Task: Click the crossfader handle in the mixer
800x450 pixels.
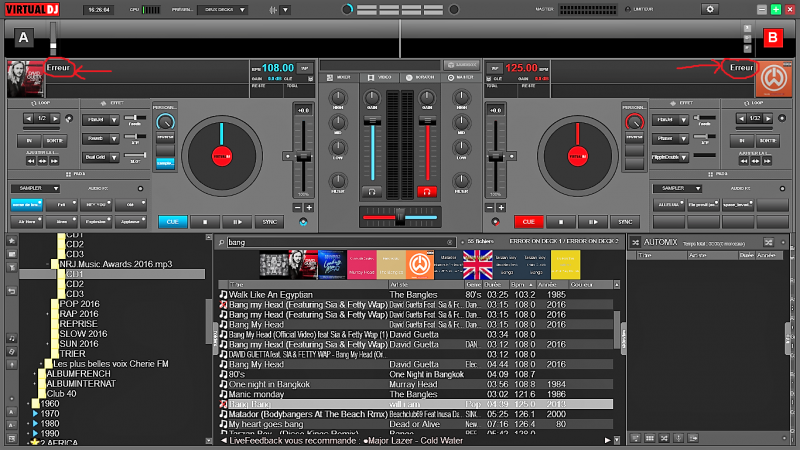Action: coord(400,217)
